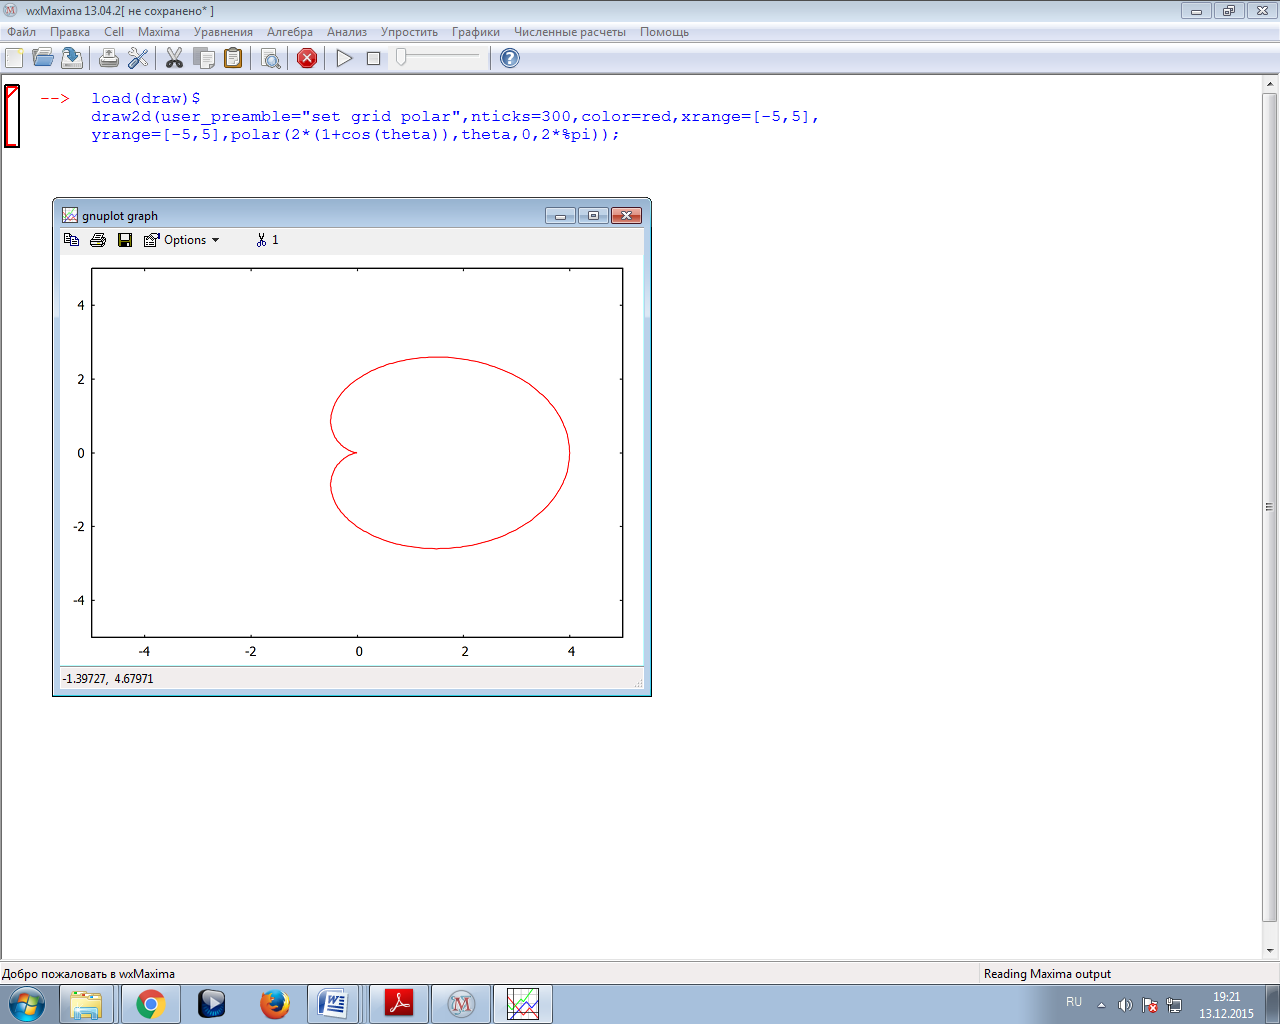Save the wxMaxima document
Screen dimensions: 1280x1024
pos(72,58)
